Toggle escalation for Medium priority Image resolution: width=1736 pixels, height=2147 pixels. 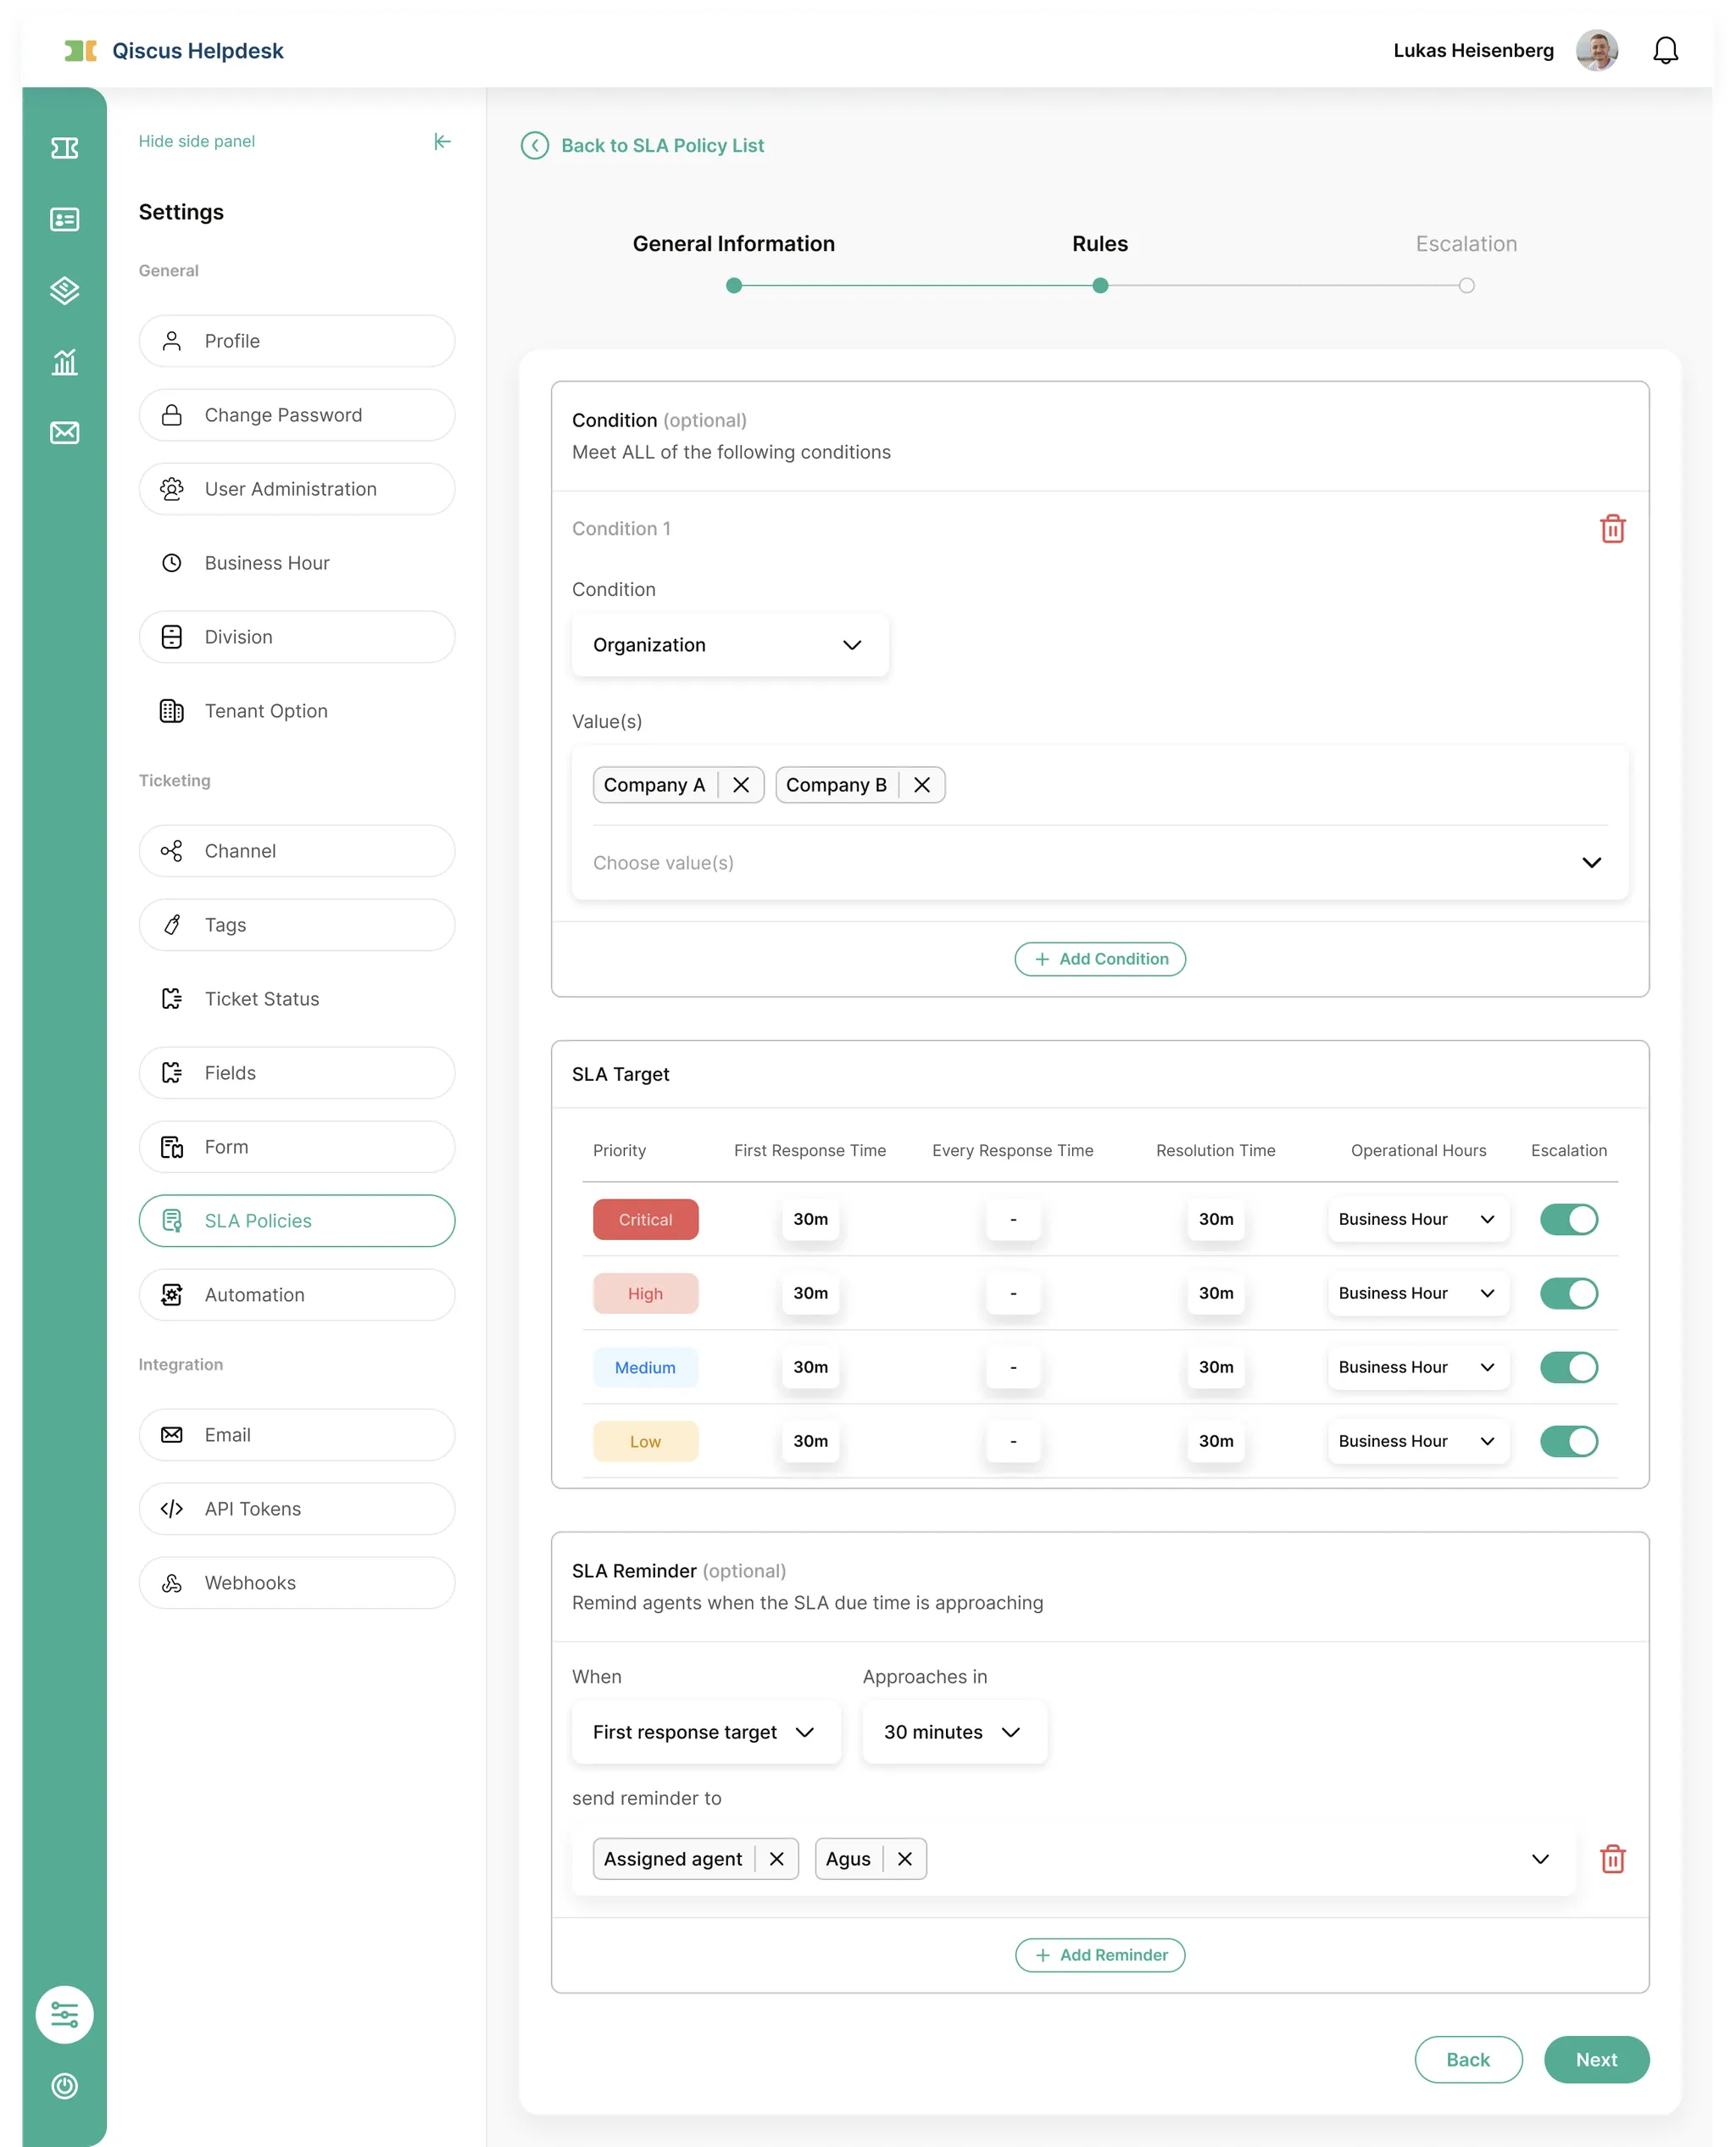point(1568,1367)
